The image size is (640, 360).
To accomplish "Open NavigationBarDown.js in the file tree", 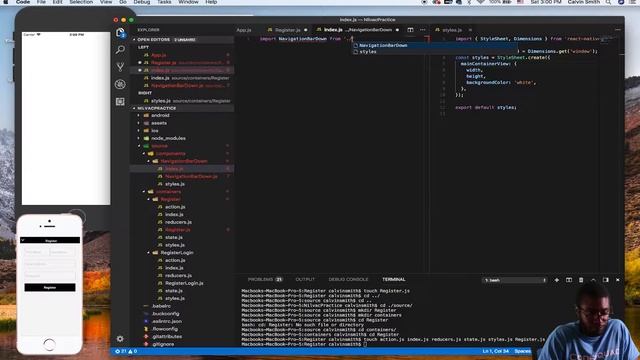I will 191,176.
